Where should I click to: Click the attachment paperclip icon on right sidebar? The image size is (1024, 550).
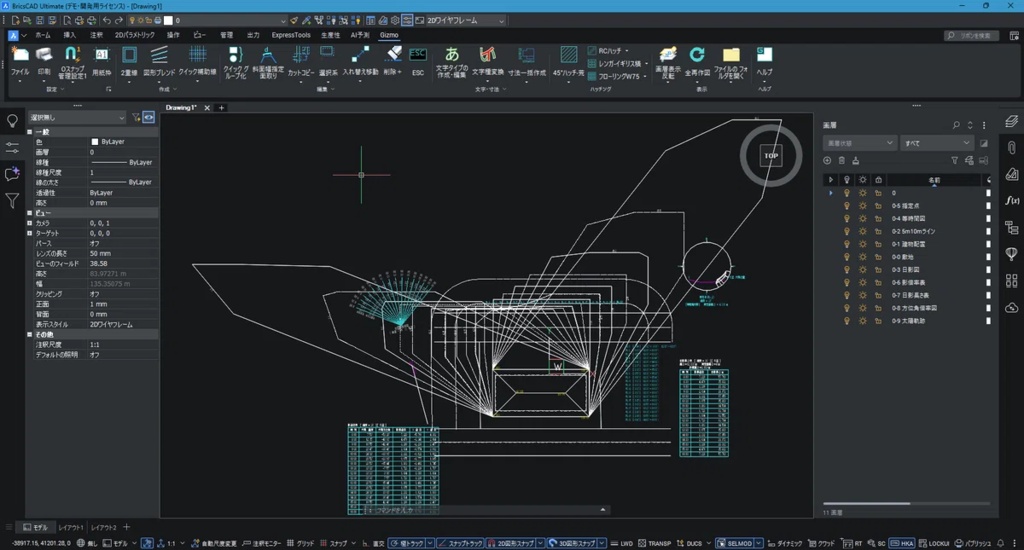[1012, 148]
